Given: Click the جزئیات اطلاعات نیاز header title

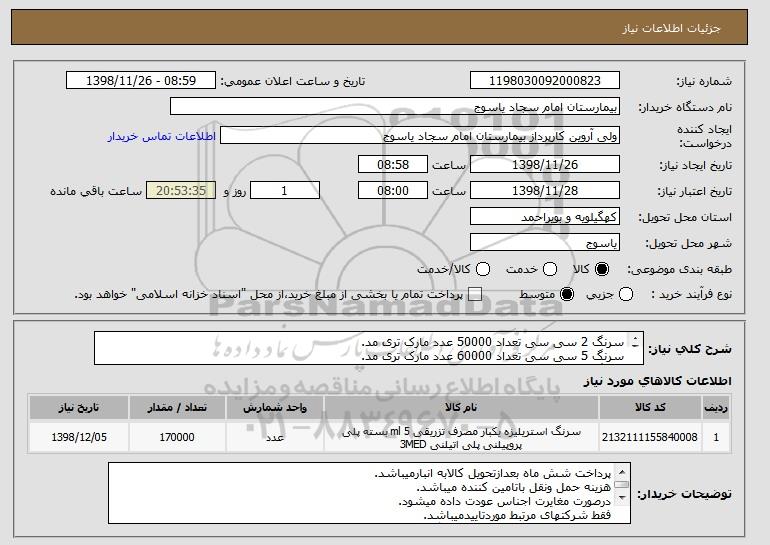Looking at the screenshot, I should point(671,28).
